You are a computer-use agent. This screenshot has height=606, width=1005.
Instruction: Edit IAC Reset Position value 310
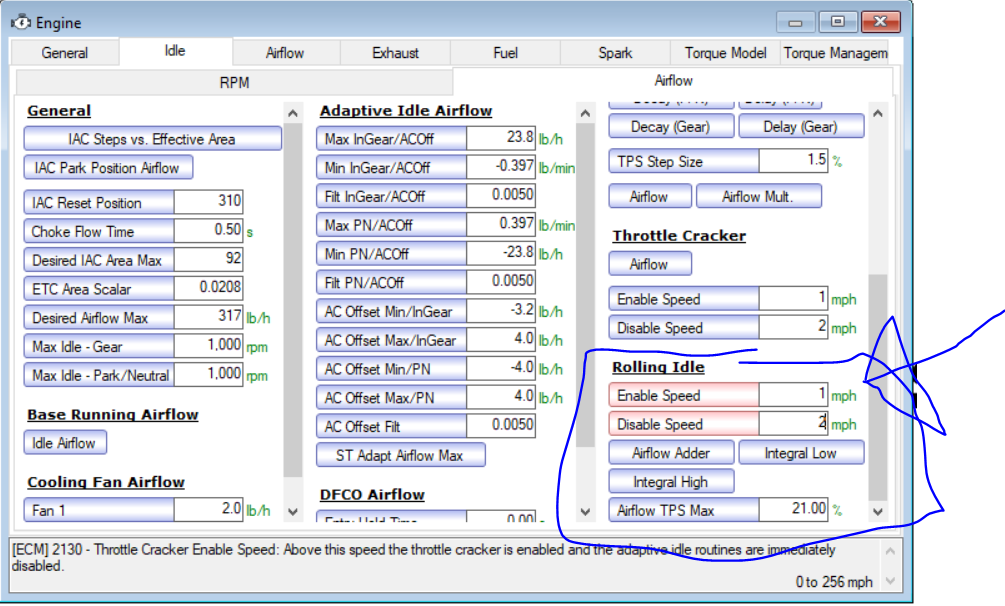[208, 201]
